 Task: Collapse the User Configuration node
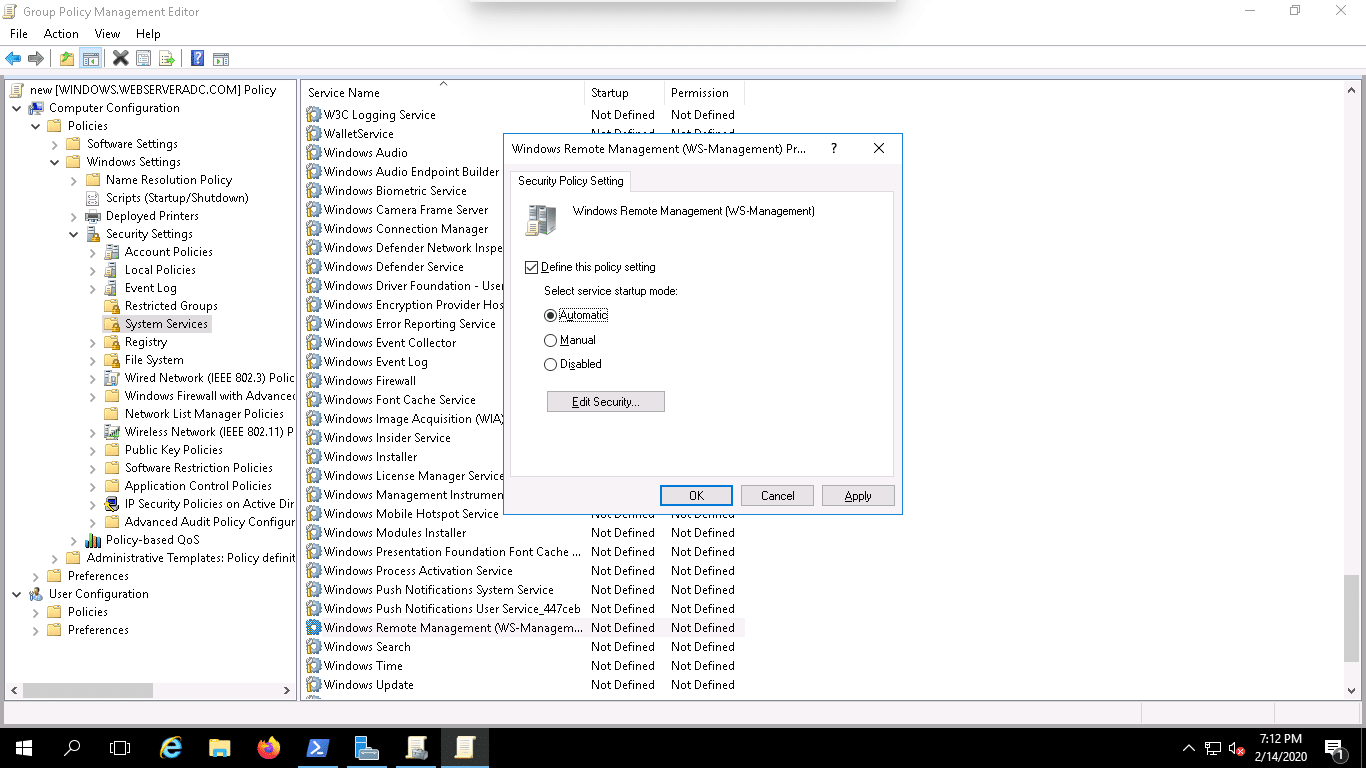click(17, 594)
